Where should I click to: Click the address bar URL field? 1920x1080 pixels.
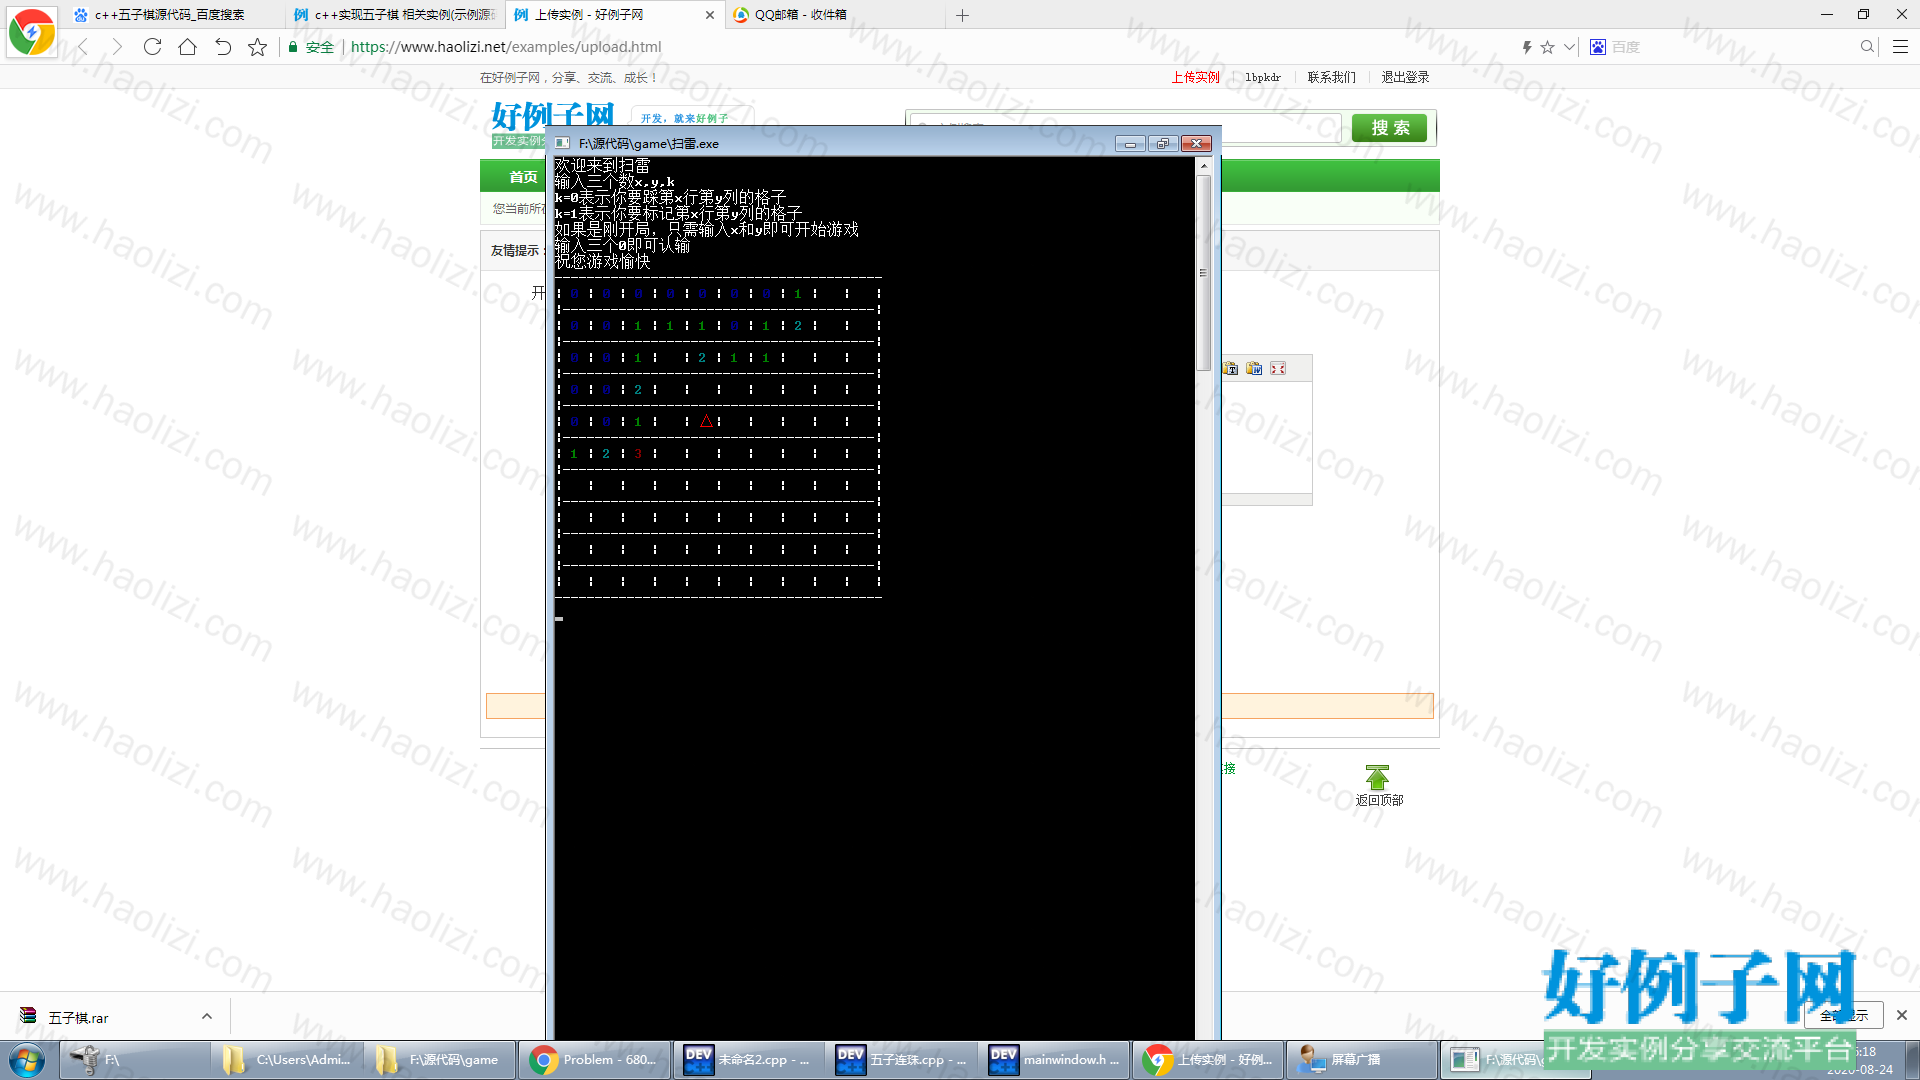pos(900,47)
